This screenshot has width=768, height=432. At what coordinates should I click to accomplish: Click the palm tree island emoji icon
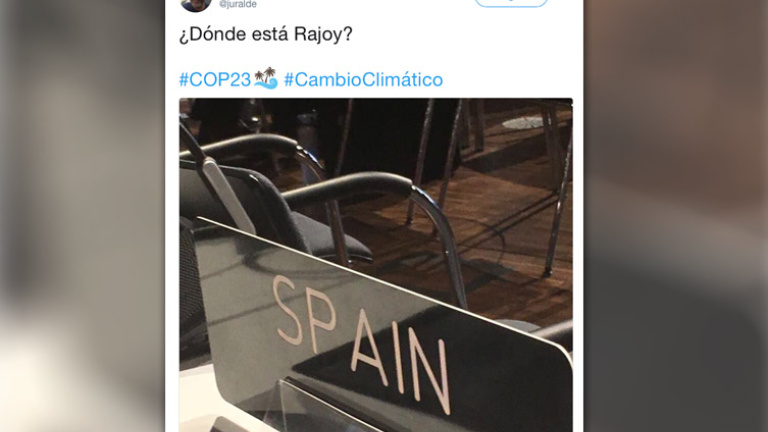pyautogui.click(x=266, y=78)
